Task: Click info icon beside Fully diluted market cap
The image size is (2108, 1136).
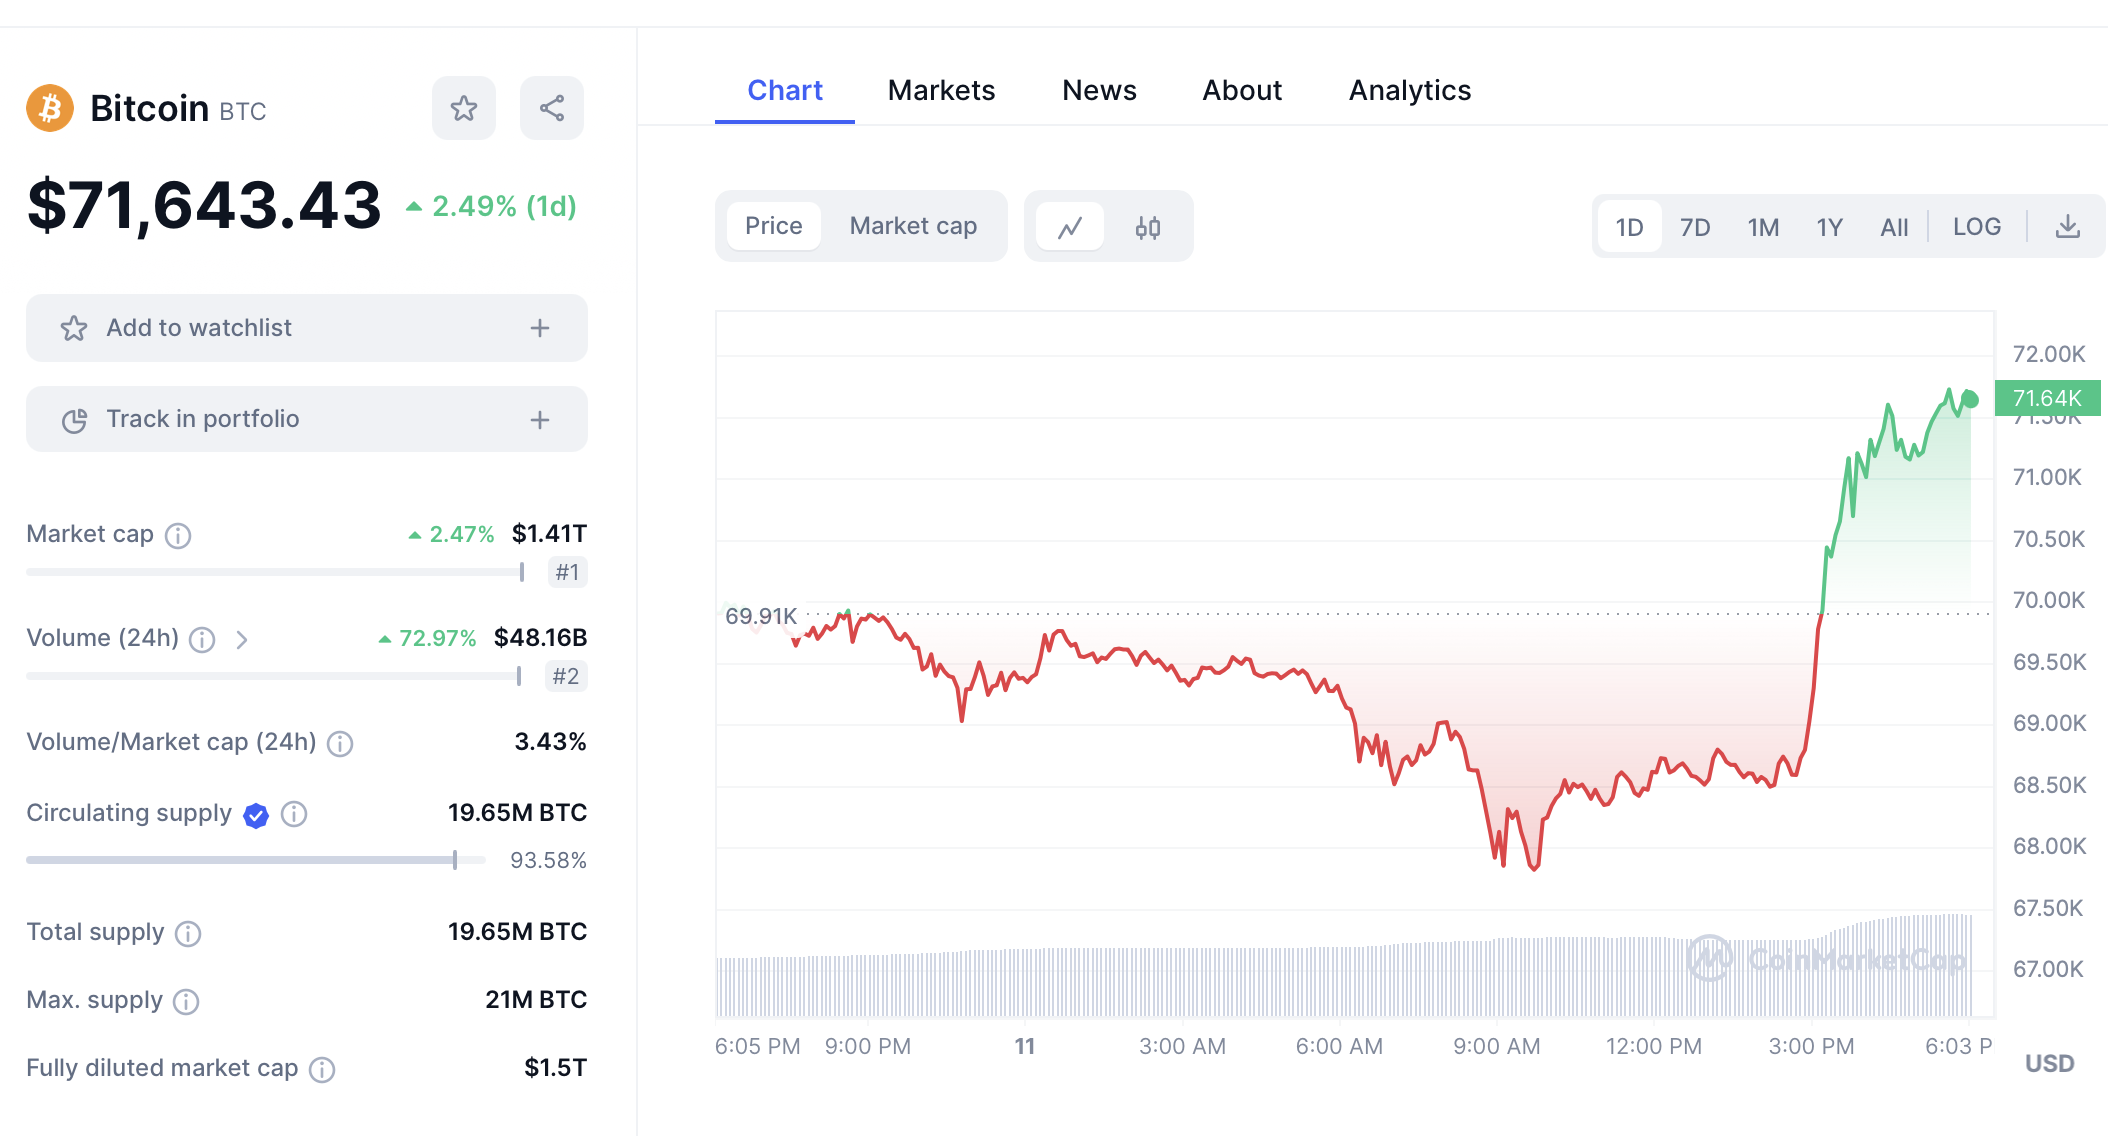Action: [322, 1069]
